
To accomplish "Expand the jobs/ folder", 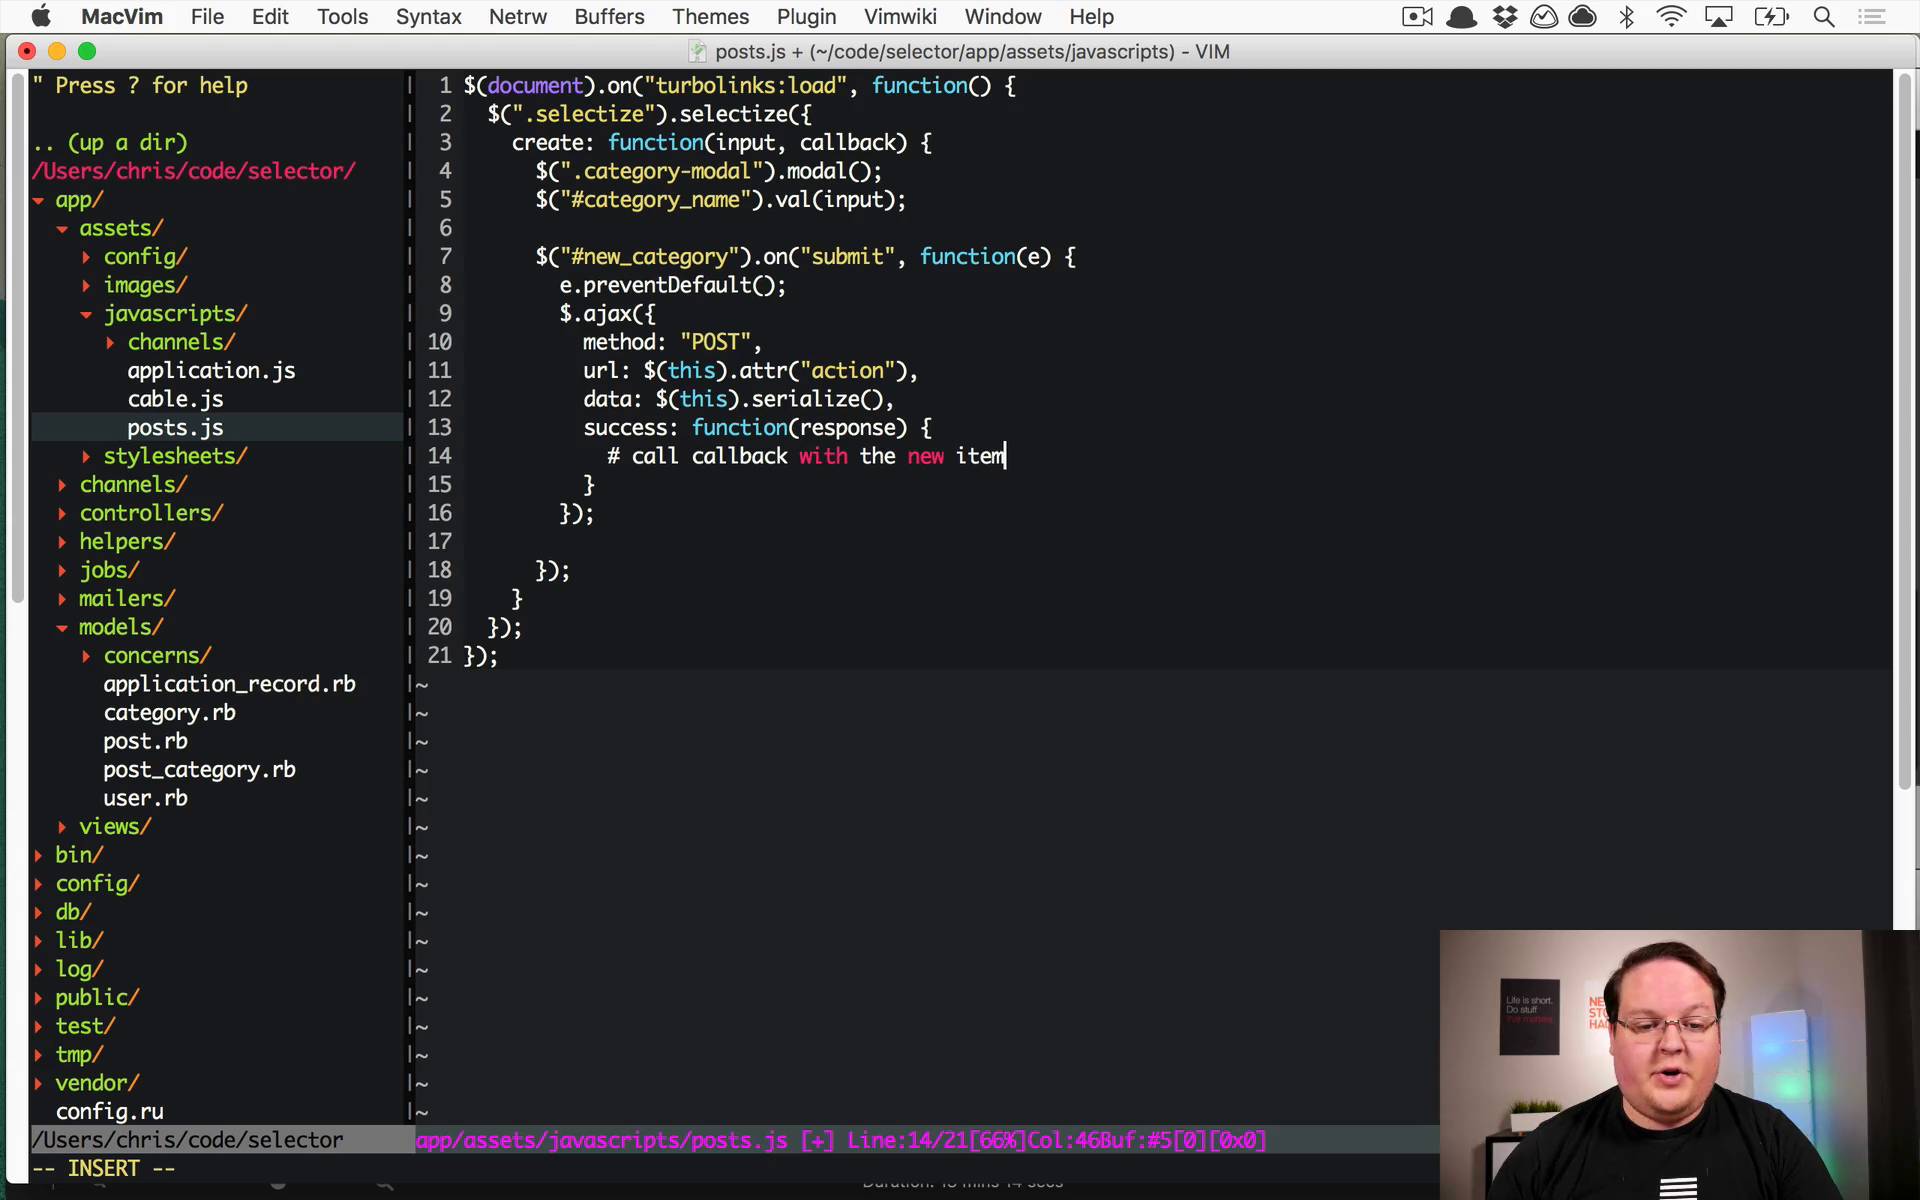I will [62, 571].
